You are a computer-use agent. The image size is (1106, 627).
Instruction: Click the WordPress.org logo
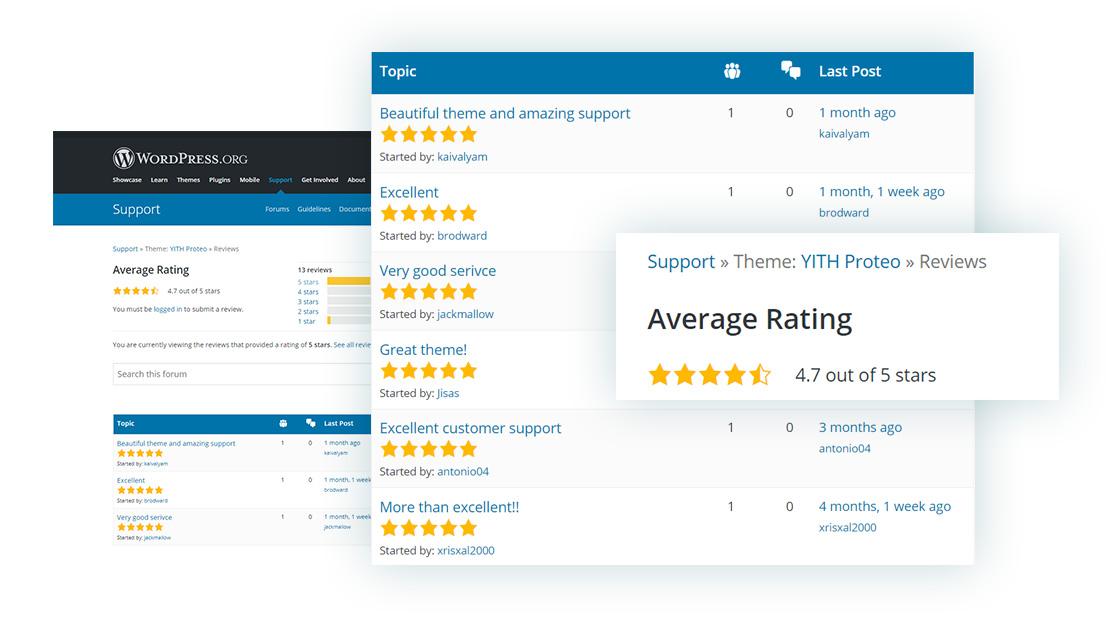[x=180, y=158]
